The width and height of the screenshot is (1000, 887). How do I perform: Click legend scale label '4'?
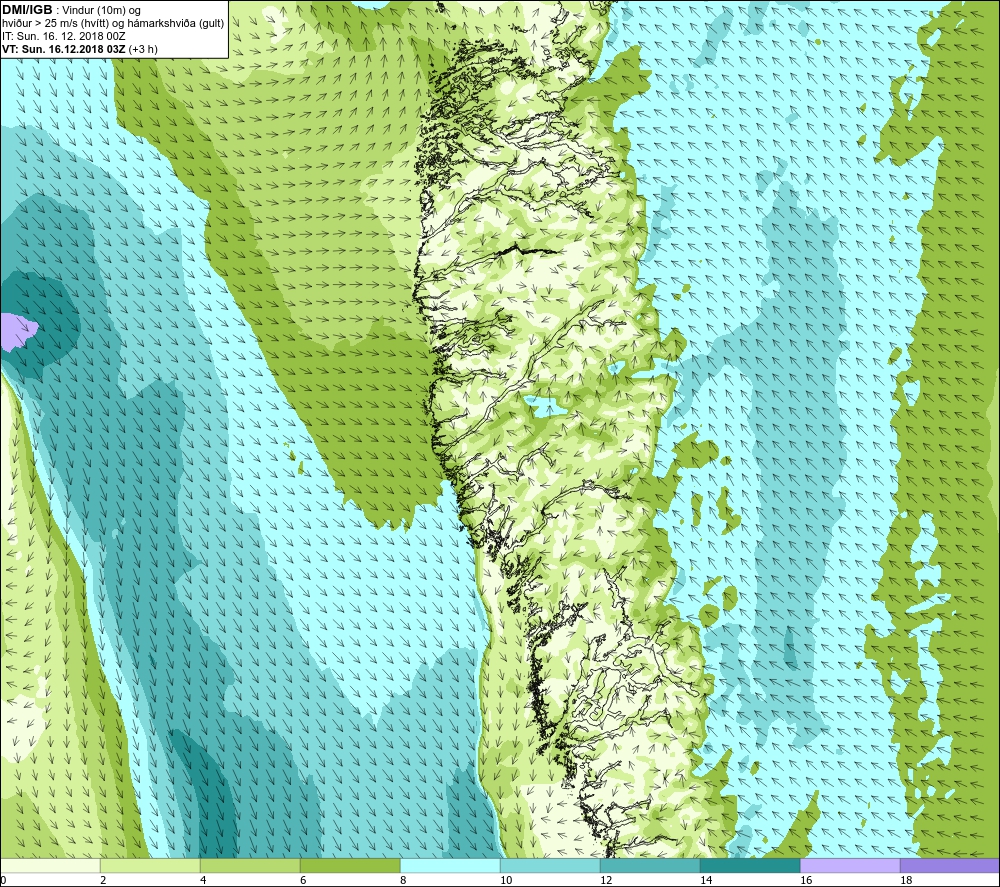tap(203, 880)
